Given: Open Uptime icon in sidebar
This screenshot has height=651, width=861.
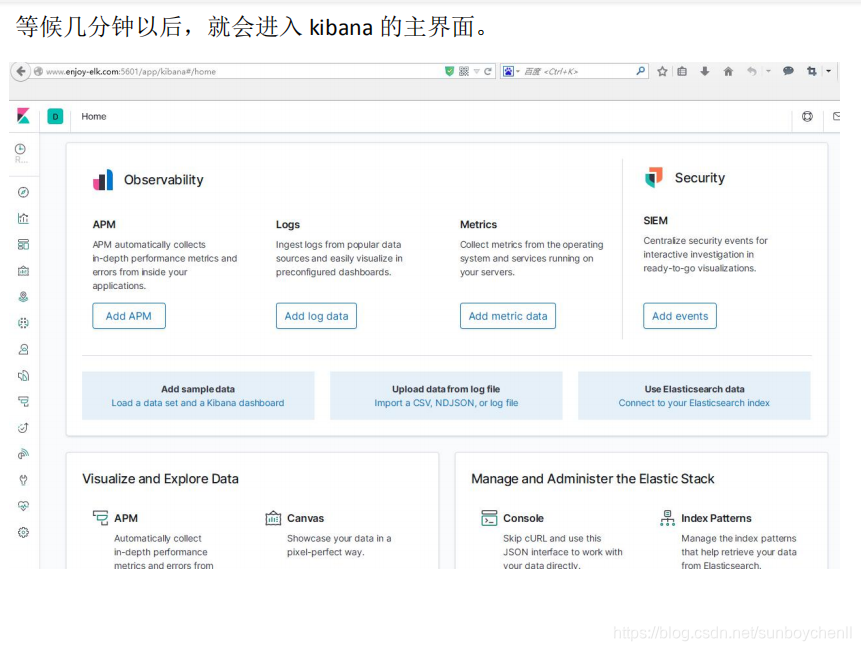Looking at the screenshot, I should coord(23,428).
